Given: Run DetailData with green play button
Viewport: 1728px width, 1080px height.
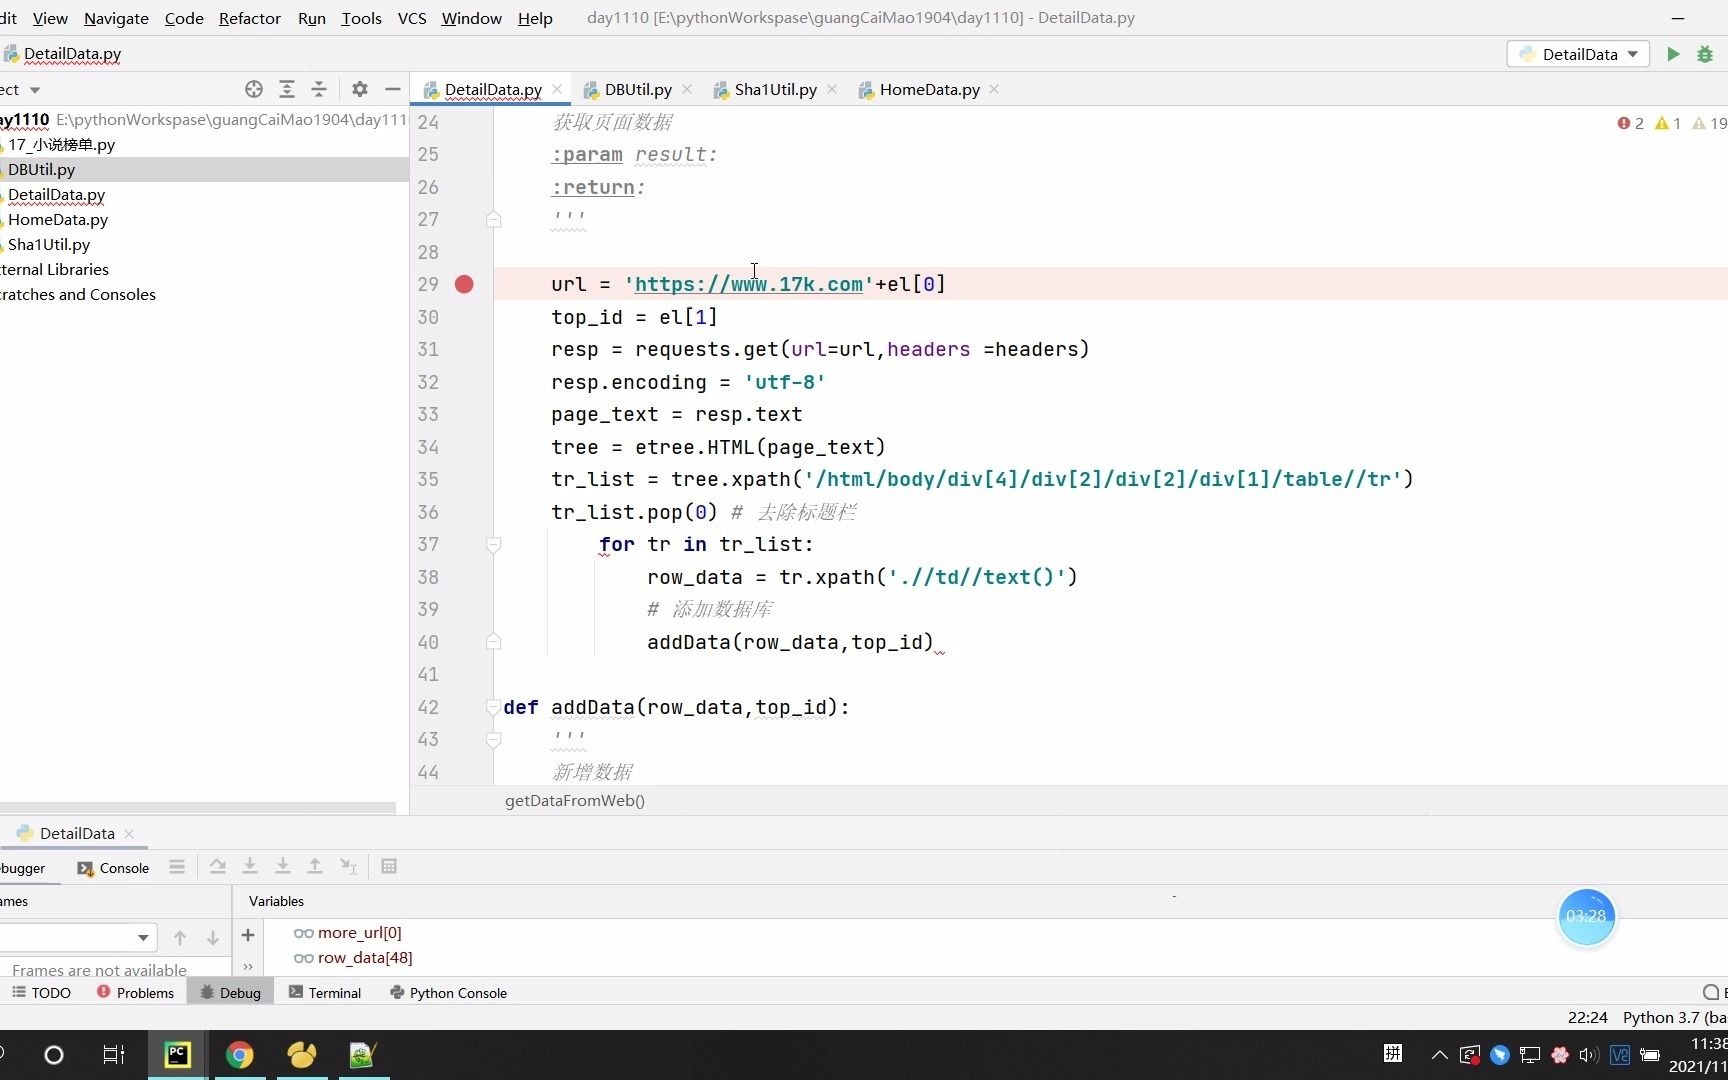Looking at the screenshot, I should point(1673,54).
